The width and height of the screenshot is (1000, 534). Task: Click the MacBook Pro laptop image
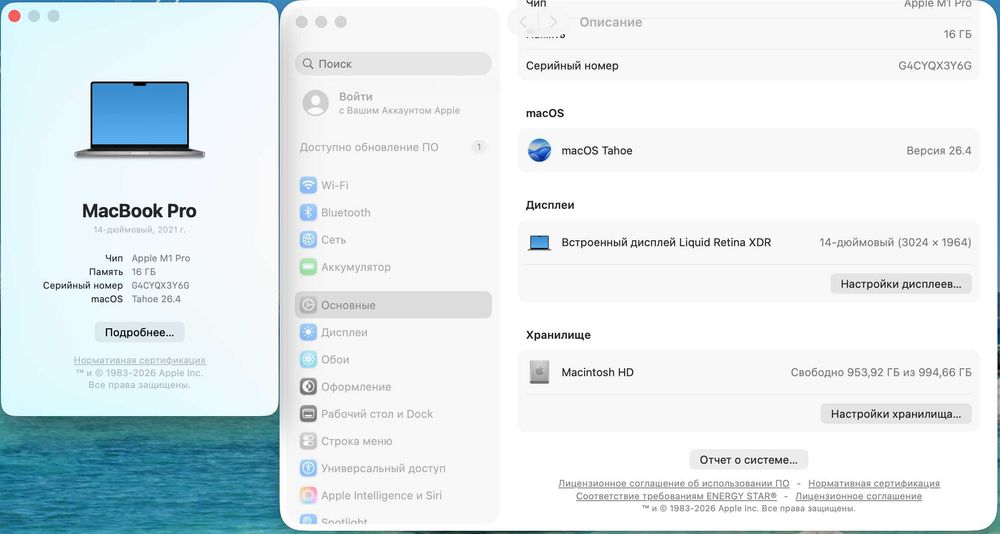(x=140, y=119)
